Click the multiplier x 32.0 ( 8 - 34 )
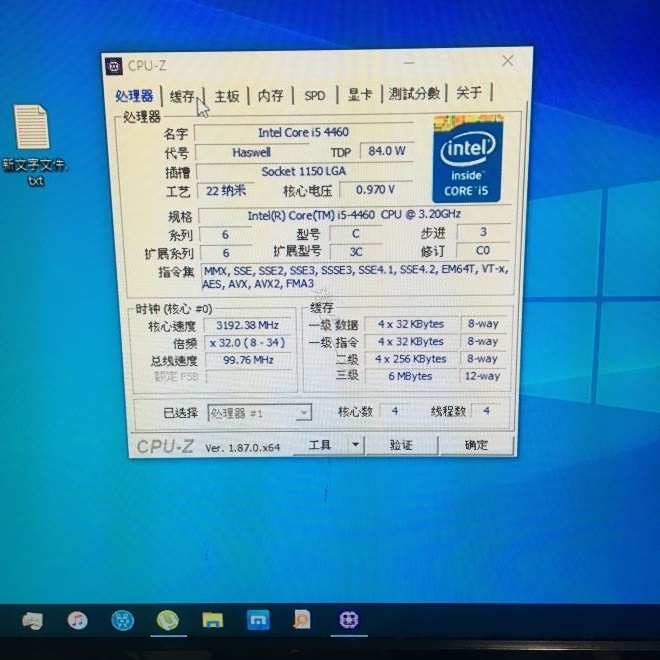This screenshot has height=660, width=660. pos(248,343)
